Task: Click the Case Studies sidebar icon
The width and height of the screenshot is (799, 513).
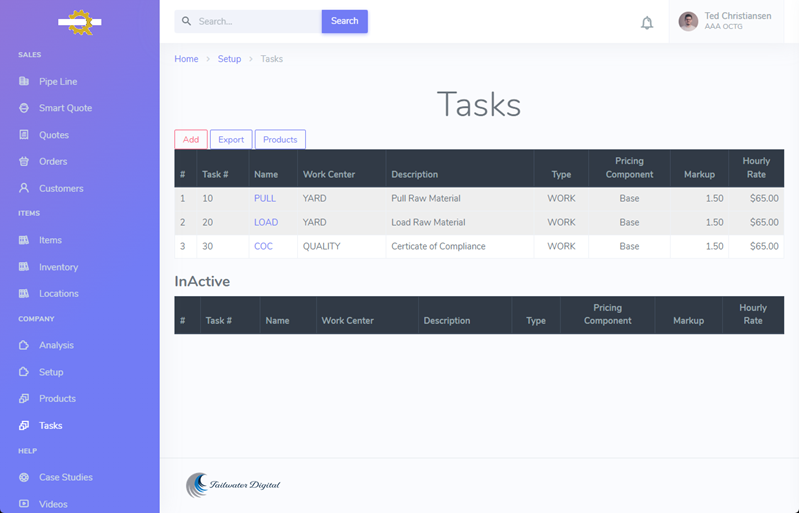Action: pos(24,477)
